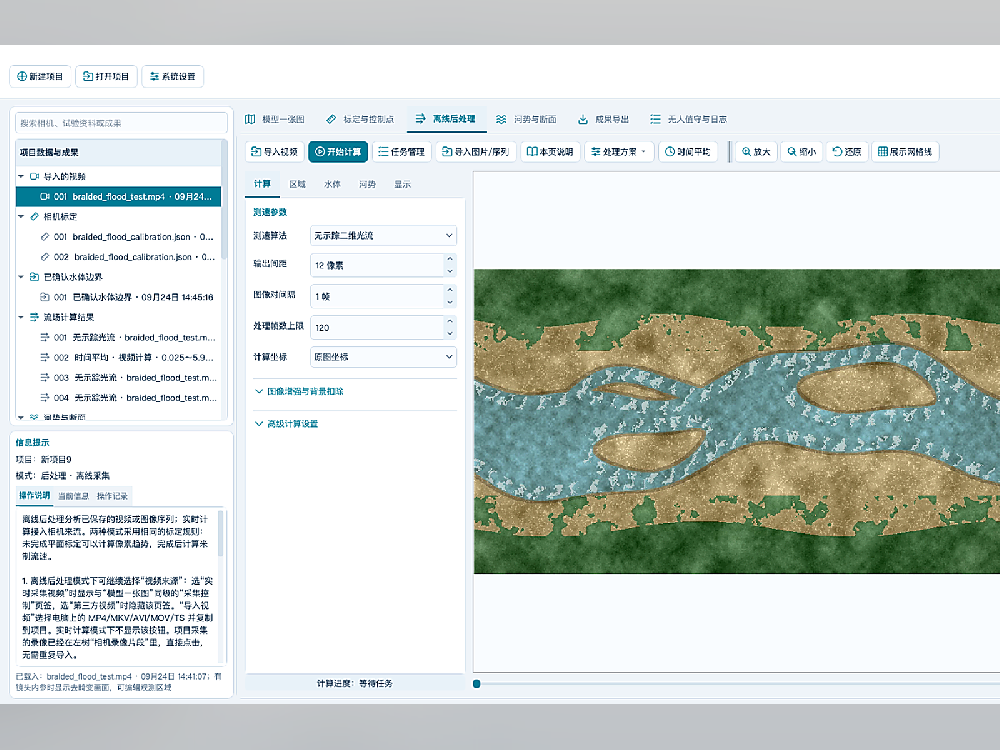This screenshot has width=1000, height=750.
Task: Start computation with 开始计算 play icon
Action: (x=338, y=152)
